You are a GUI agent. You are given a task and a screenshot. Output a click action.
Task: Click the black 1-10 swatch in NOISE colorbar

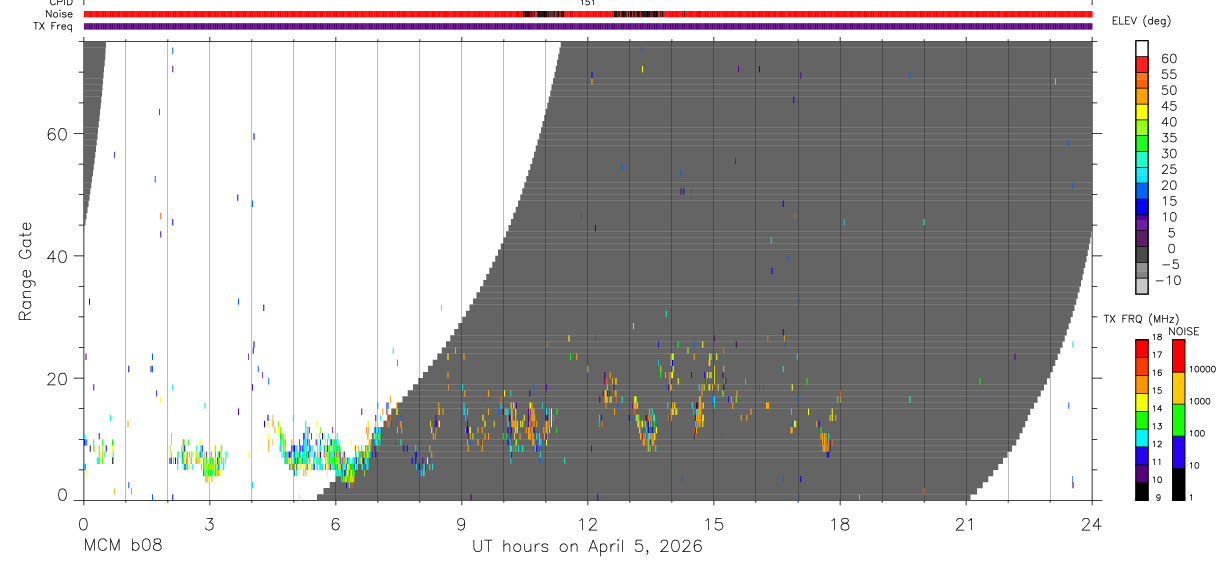[x=1179, y=484]
